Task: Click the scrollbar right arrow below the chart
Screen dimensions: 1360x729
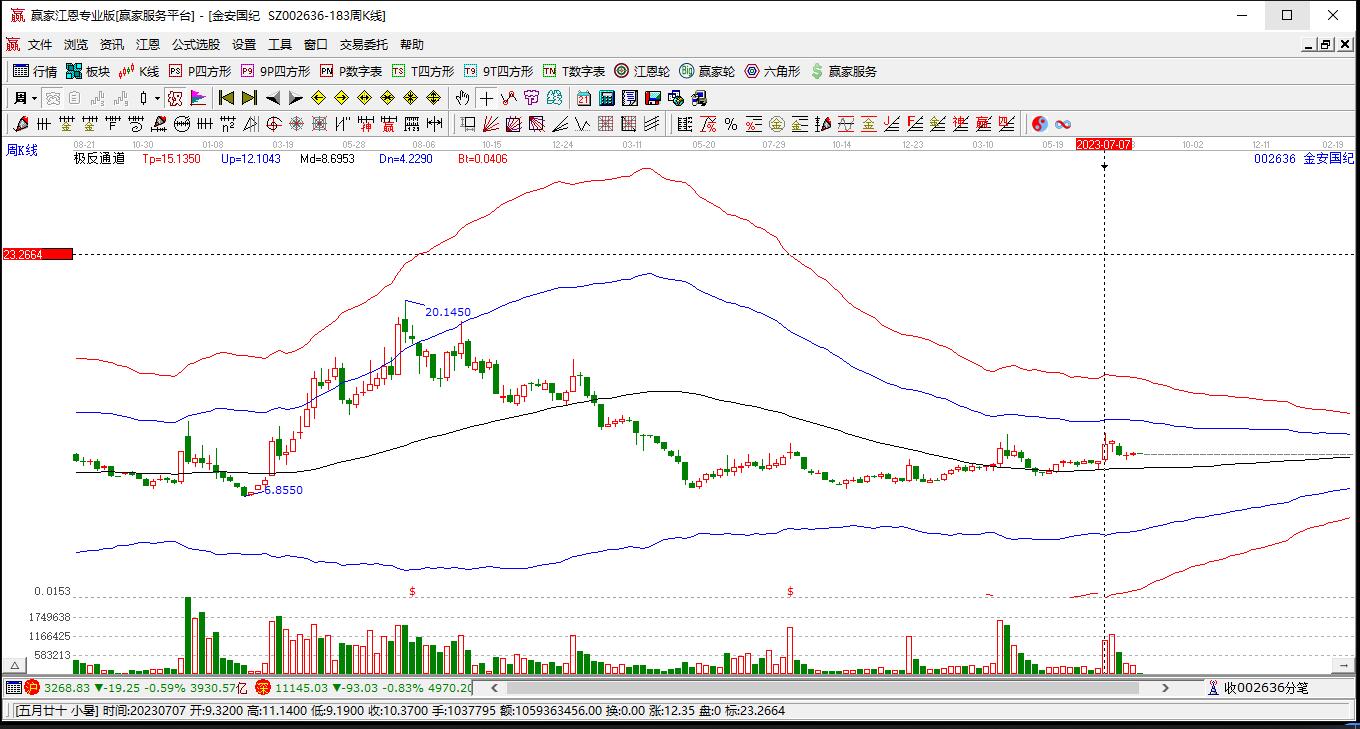Action: click(x=1165, y=688)
